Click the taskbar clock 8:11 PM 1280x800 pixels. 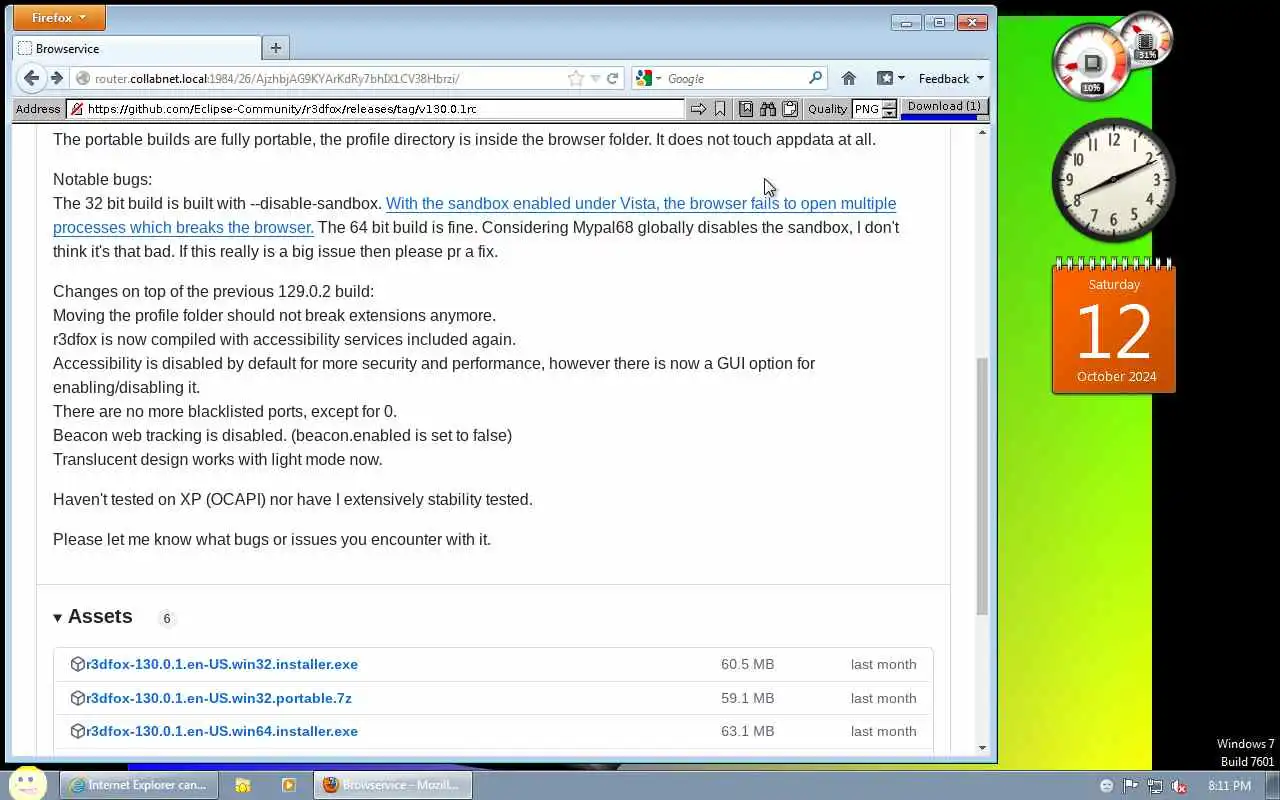click(x=1229, y=786)
